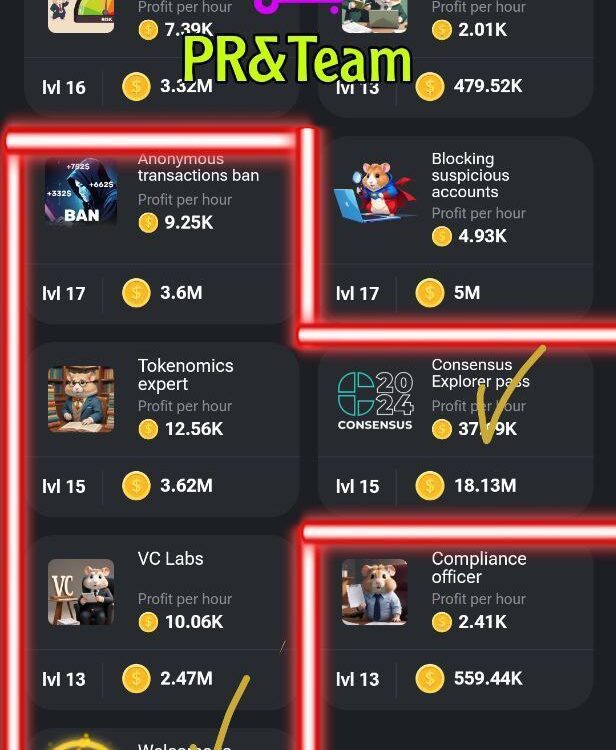Select the Tokenomics expert hamster thumbnail

81,399
